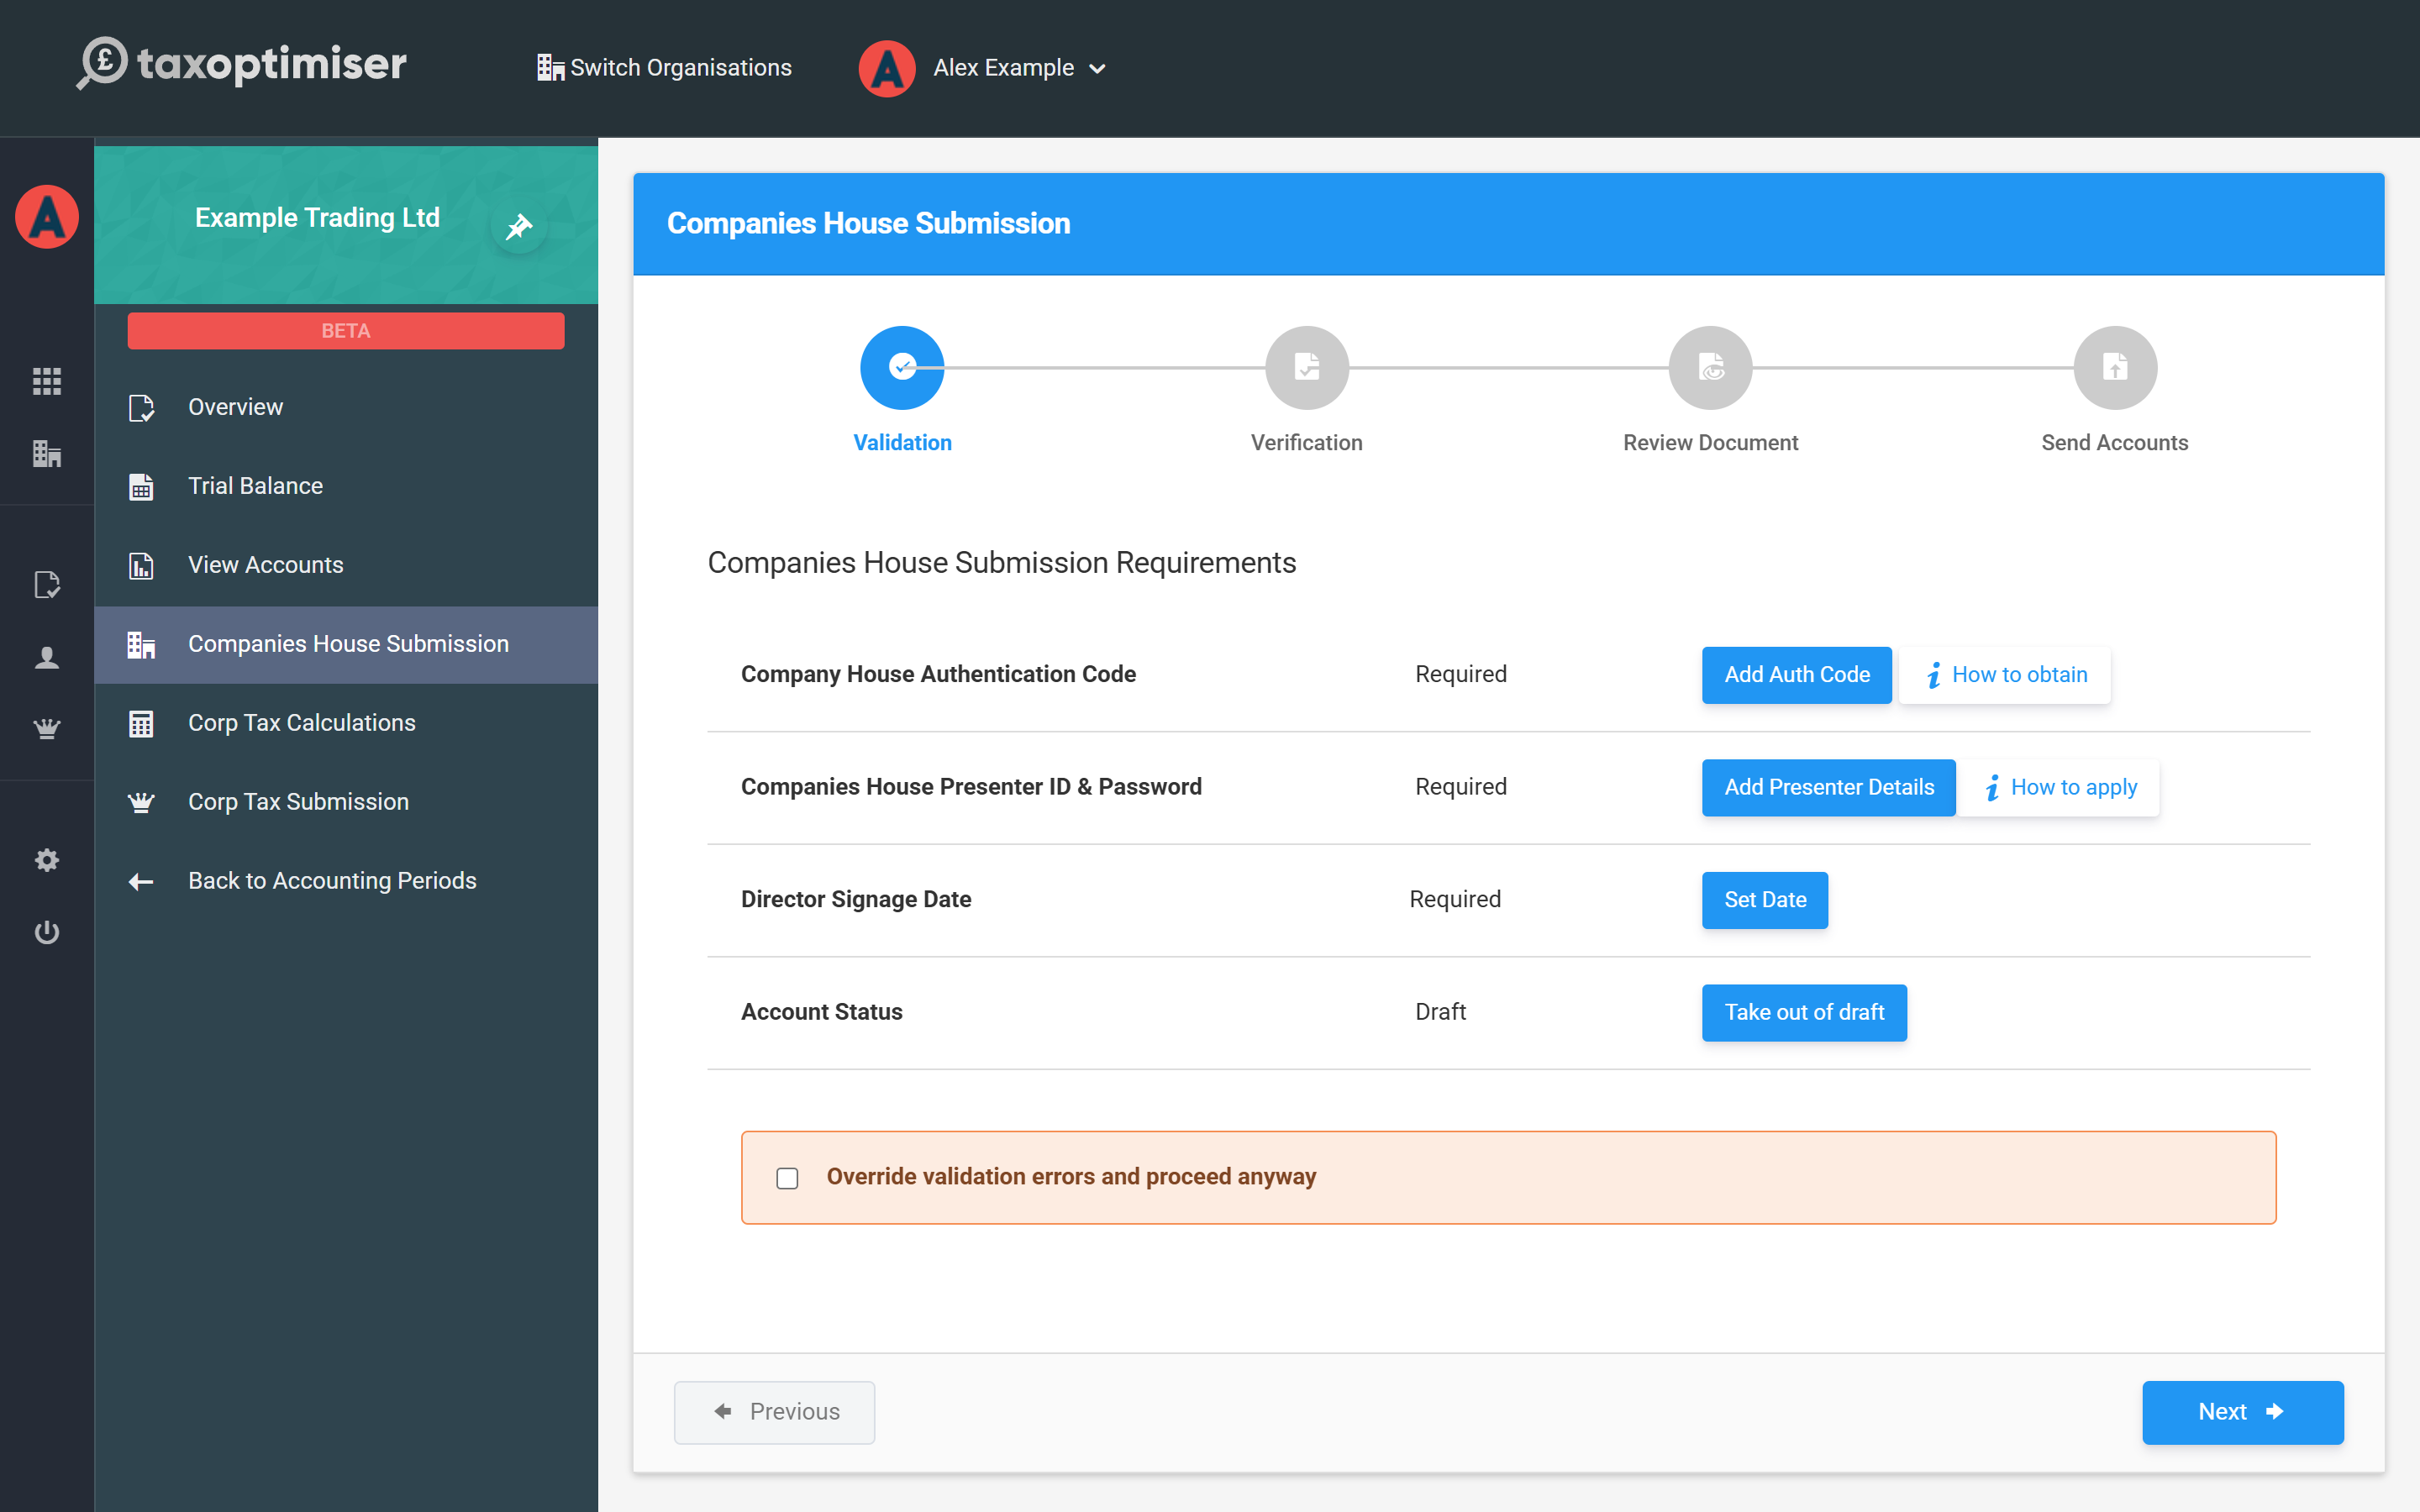Click the organisations building icon in left rail

point(47,454)
